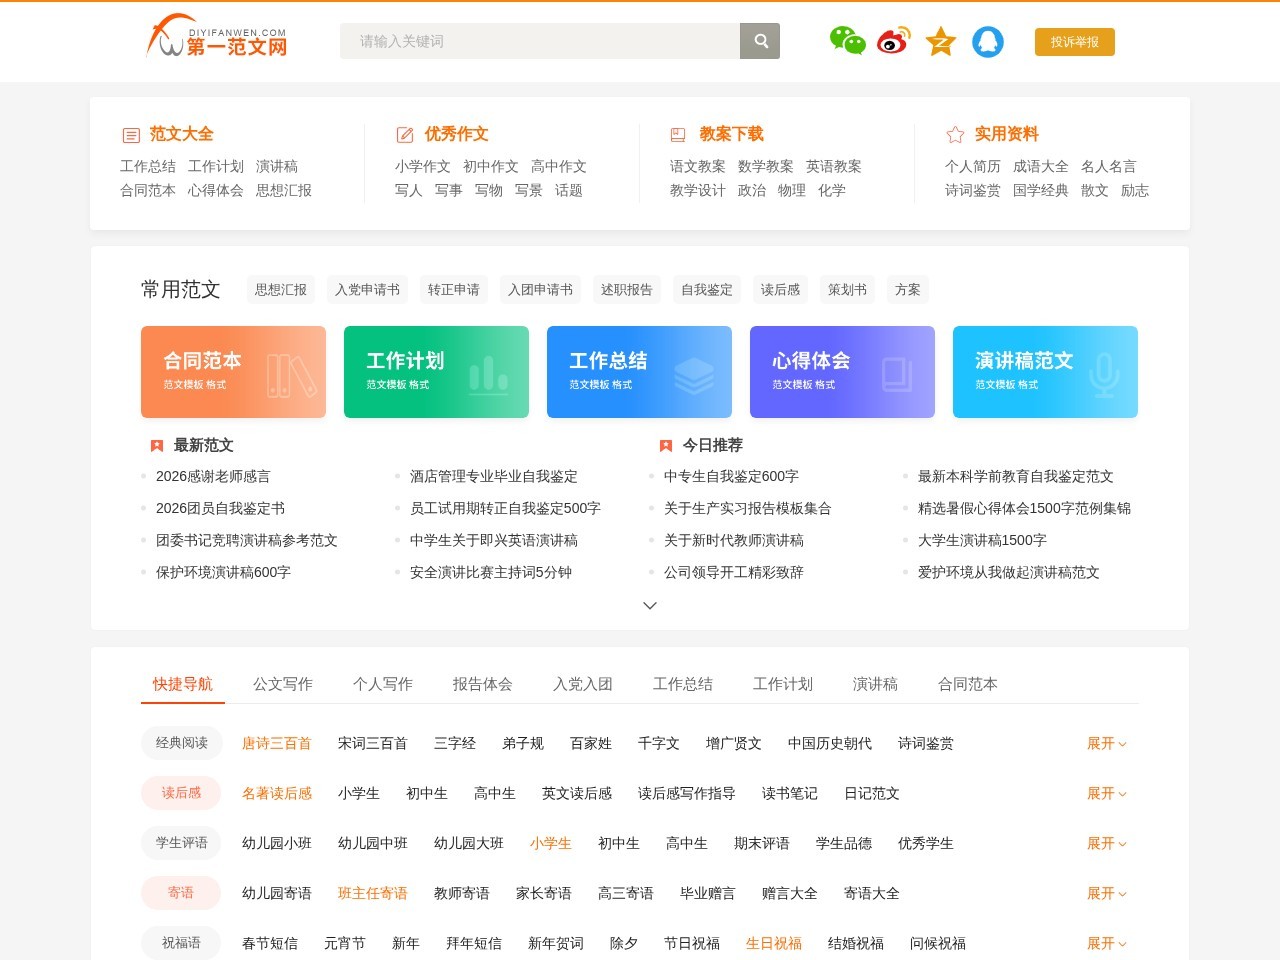This screenshot has height=960, width=1280.
Task: Open the Weibo share icon
Action: tap(893, 41)
